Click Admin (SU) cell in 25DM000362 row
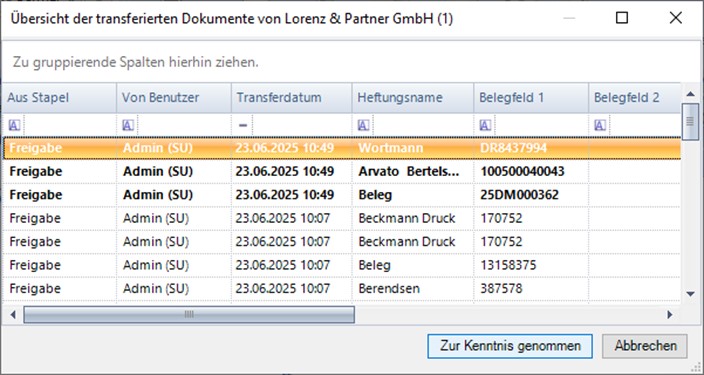This screenshot has width=704, height=375. click(x=174, y=194)
